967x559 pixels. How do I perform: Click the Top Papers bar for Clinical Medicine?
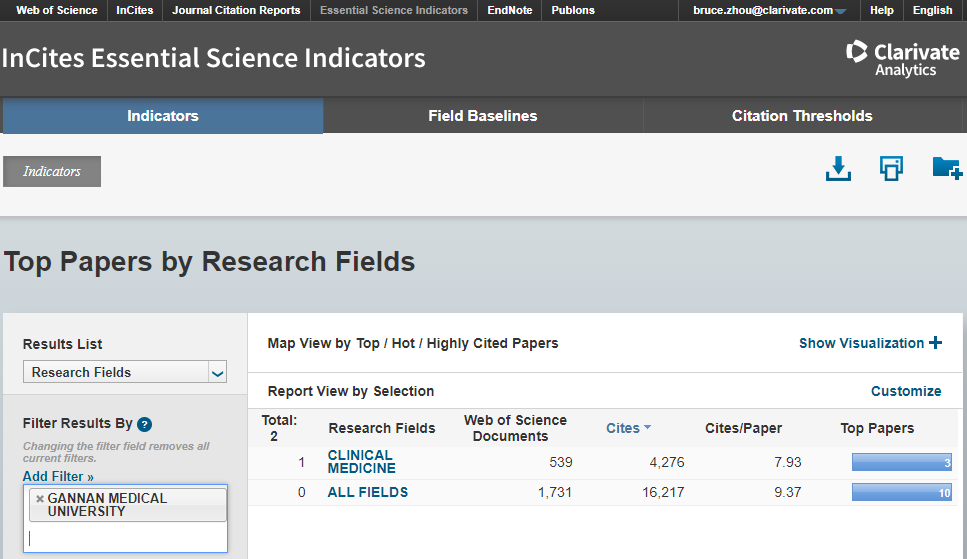pyautogui.click(x=901, y=462)
